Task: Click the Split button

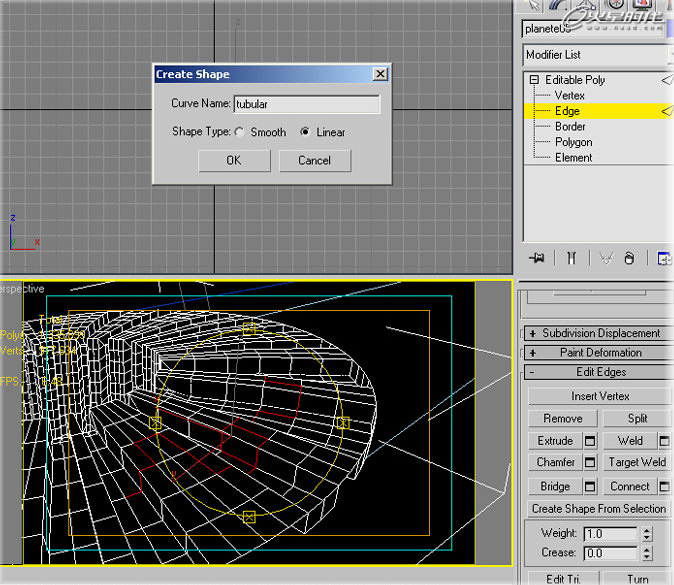Action: point(637,418)
